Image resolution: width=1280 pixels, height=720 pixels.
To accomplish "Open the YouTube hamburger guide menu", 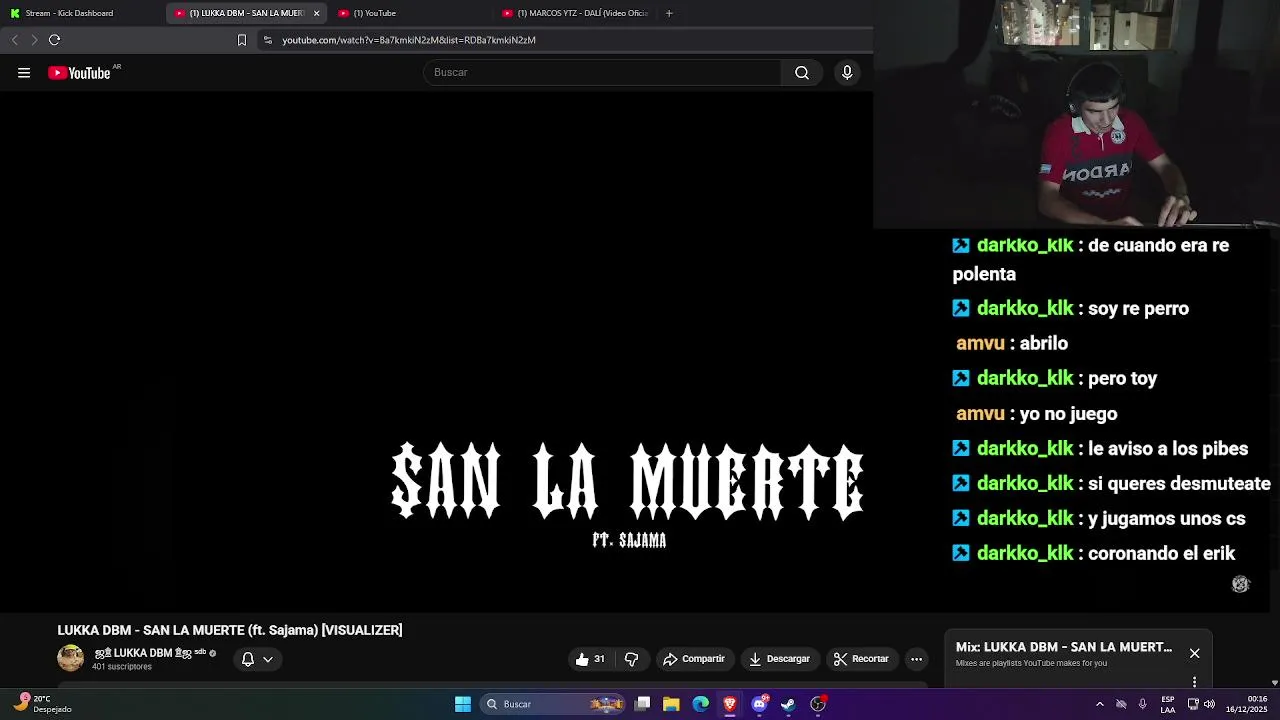I will point(24,72).
